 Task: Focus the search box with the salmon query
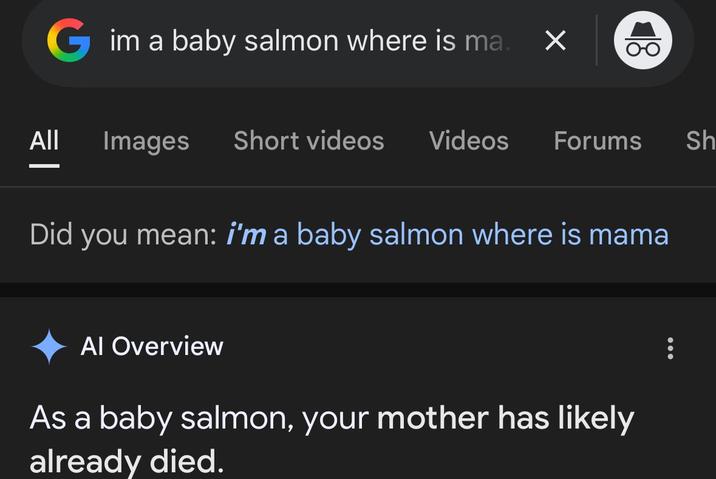click(x=300, y=41)
